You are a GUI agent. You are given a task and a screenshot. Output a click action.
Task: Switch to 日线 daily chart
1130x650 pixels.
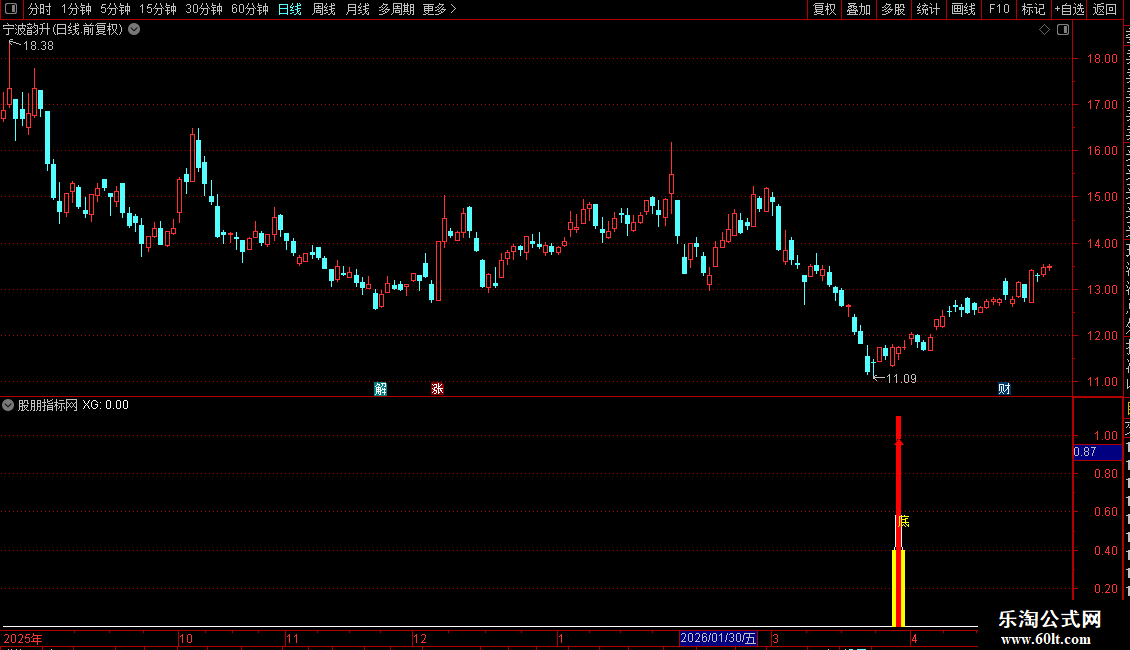pyautogui.click(x=290, y=9)
